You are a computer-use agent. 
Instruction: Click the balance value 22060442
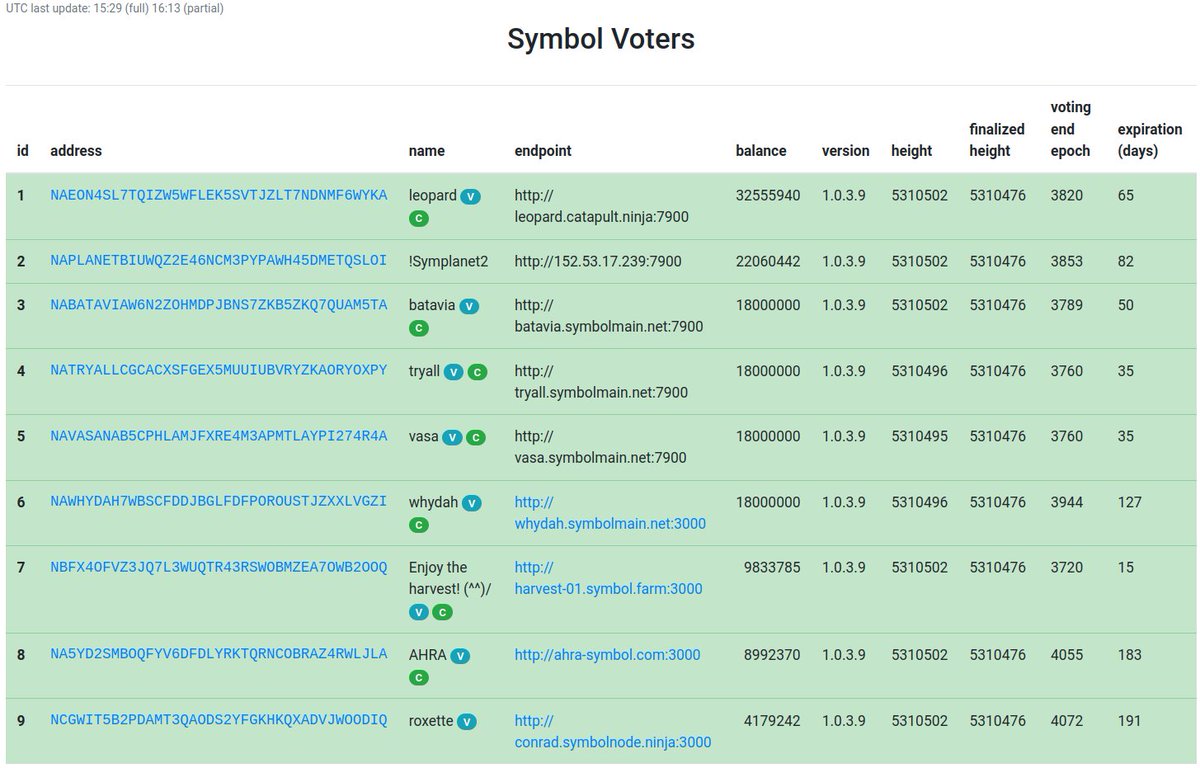pos(768,261)
